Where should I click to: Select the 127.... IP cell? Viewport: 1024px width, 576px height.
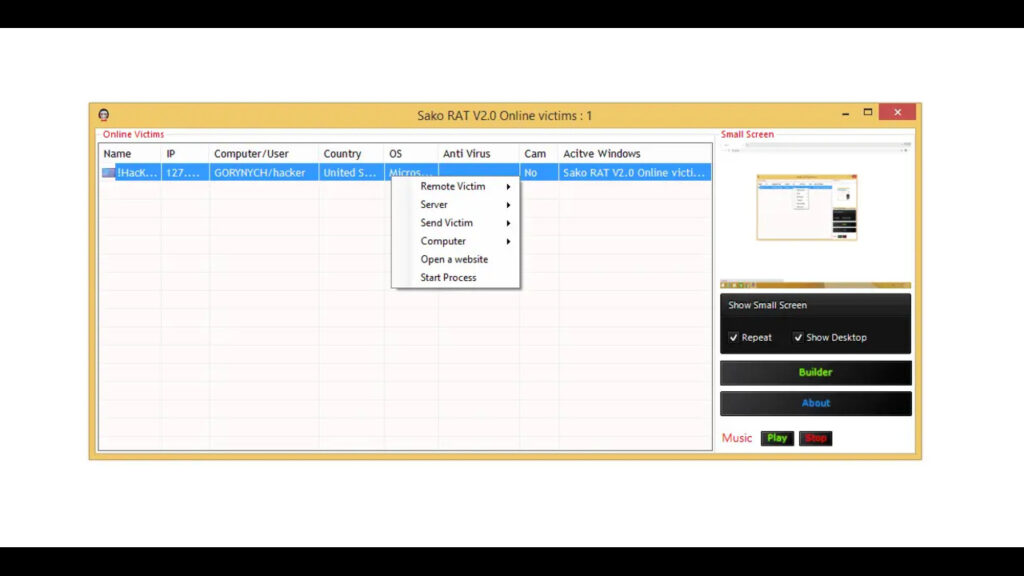click(x=185, y=172)
